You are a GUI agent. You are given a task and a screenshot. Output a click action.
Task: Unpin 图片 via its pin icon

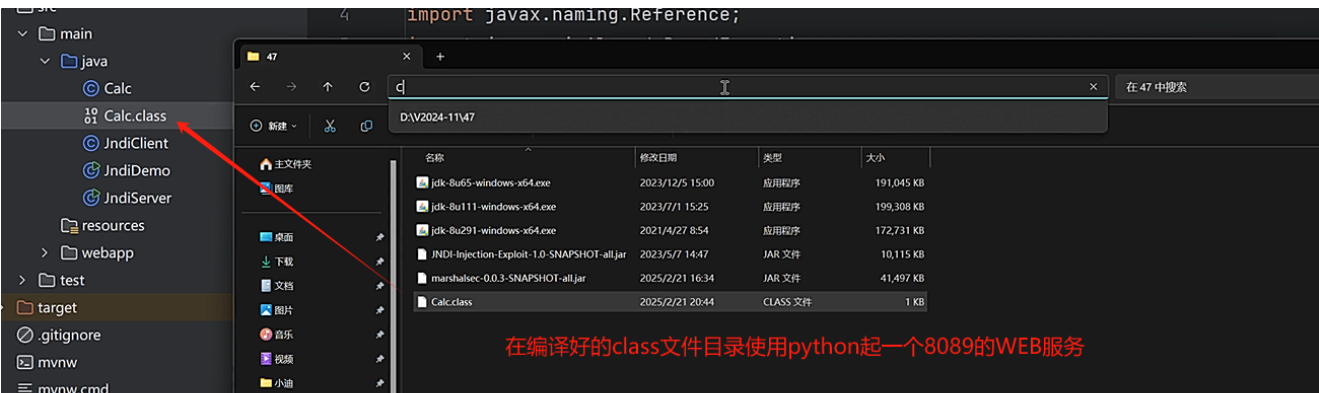coord(379,310)
